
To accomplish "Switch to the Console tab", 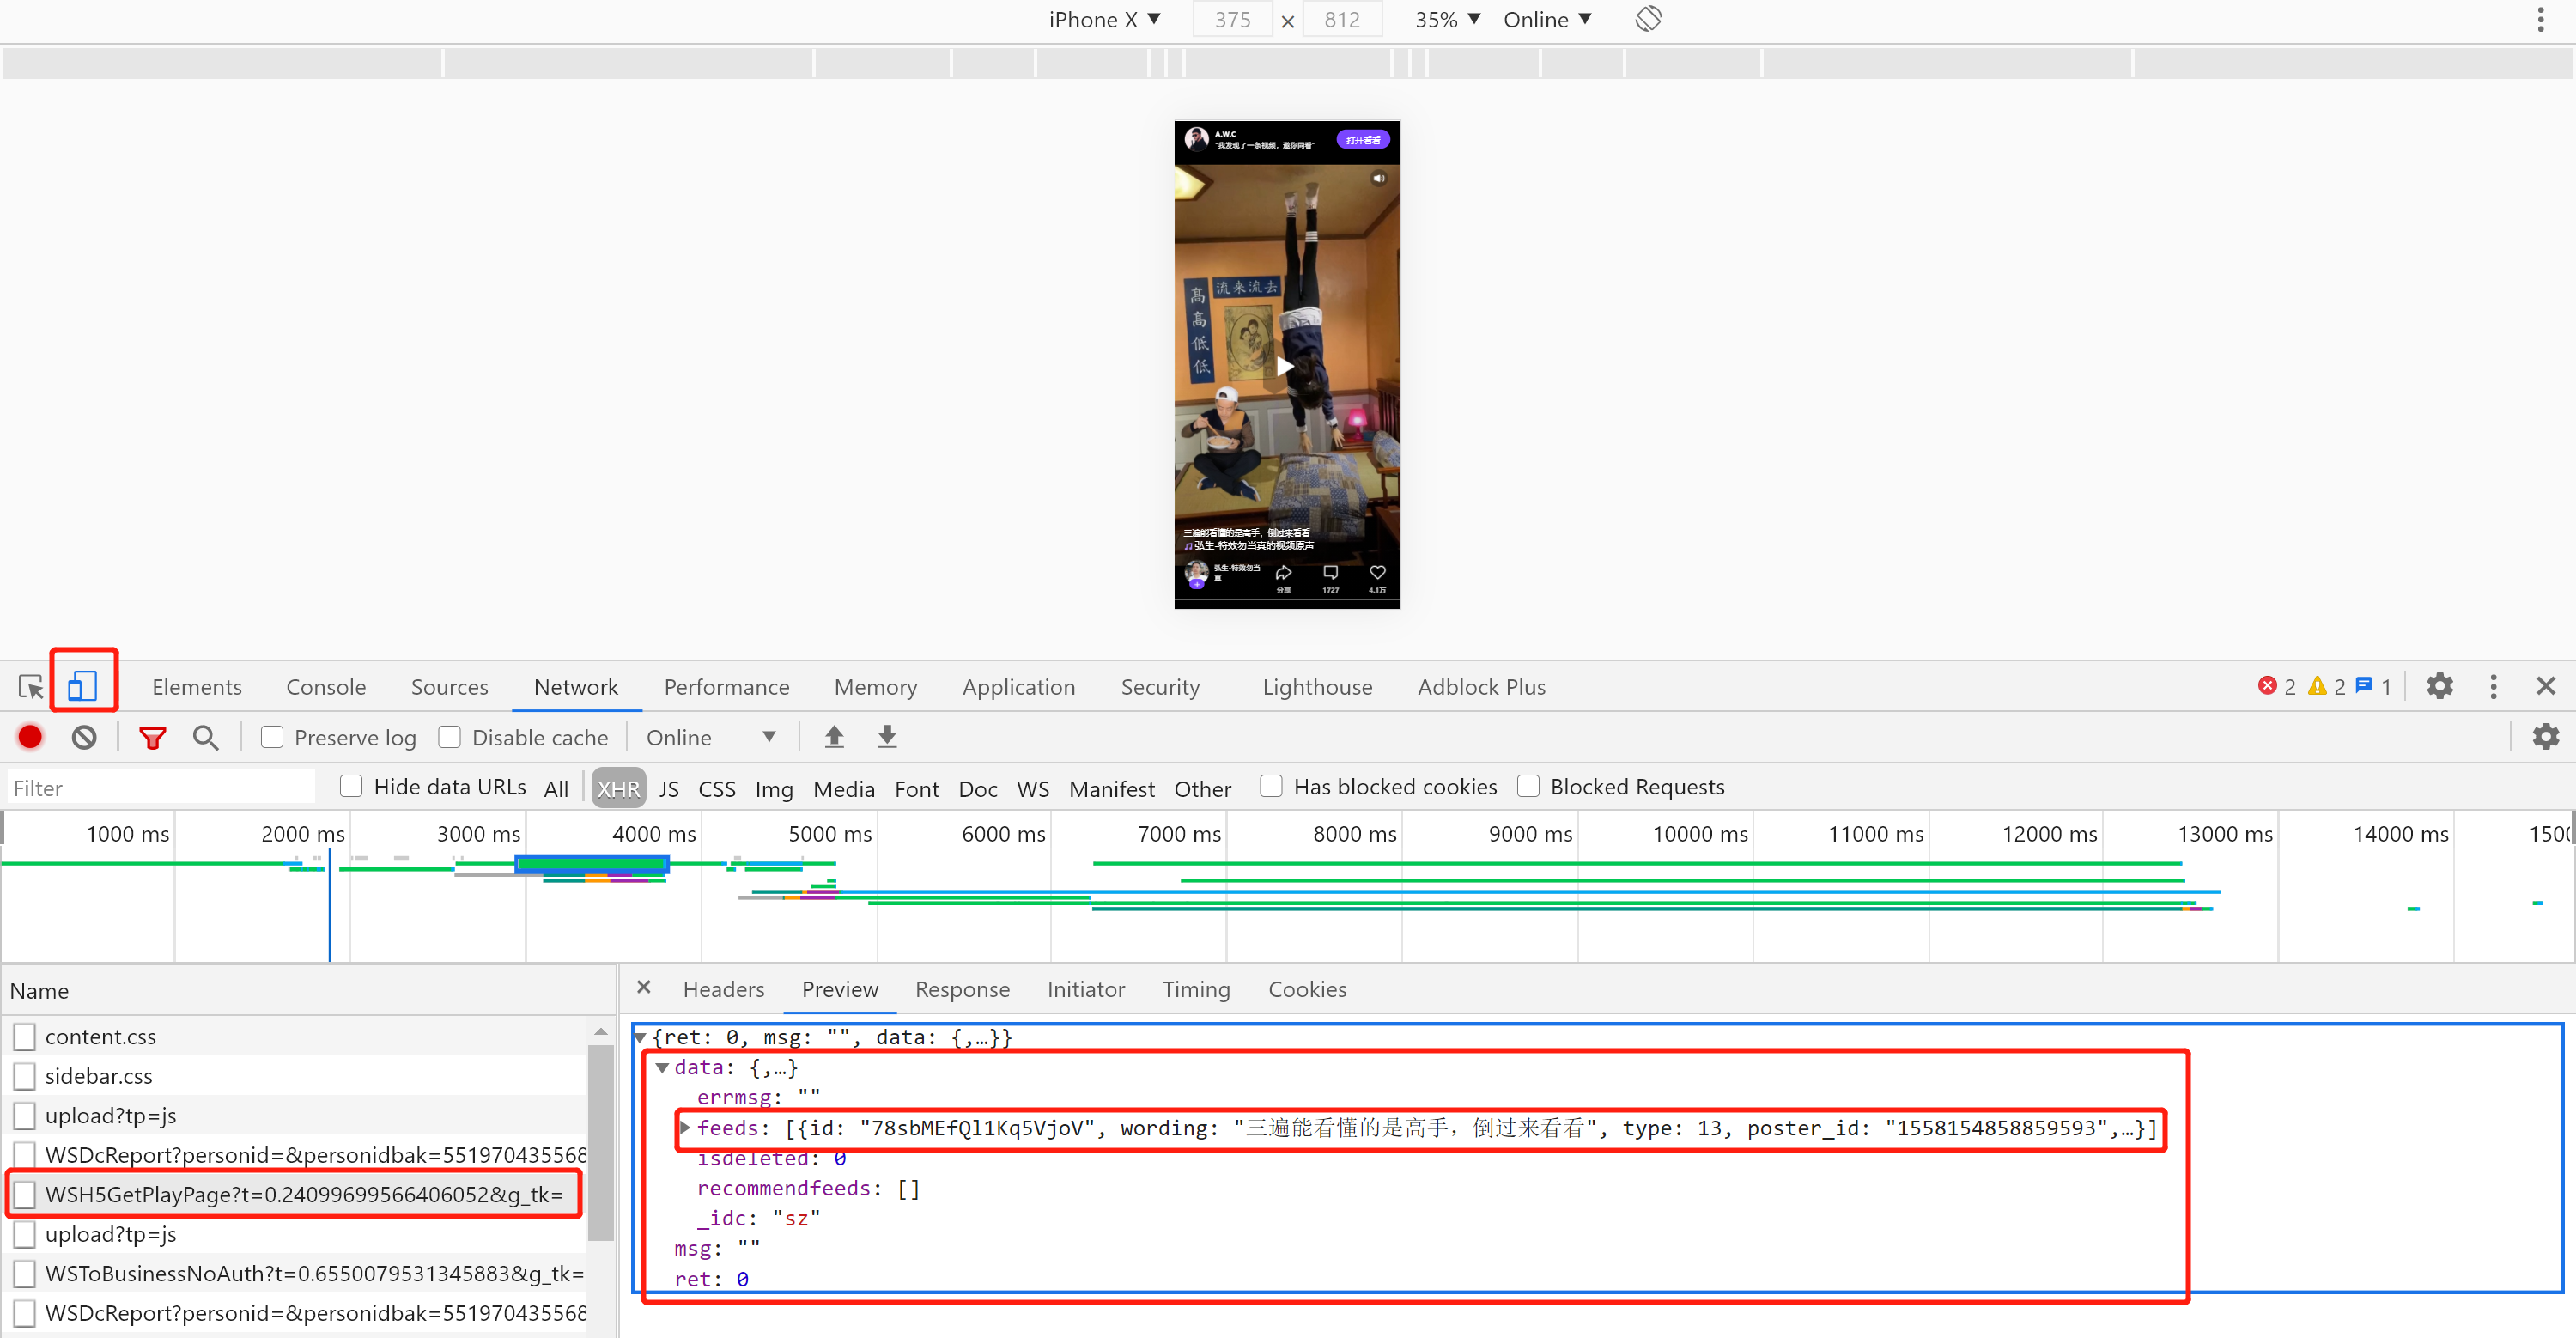I will click(325, 687).
